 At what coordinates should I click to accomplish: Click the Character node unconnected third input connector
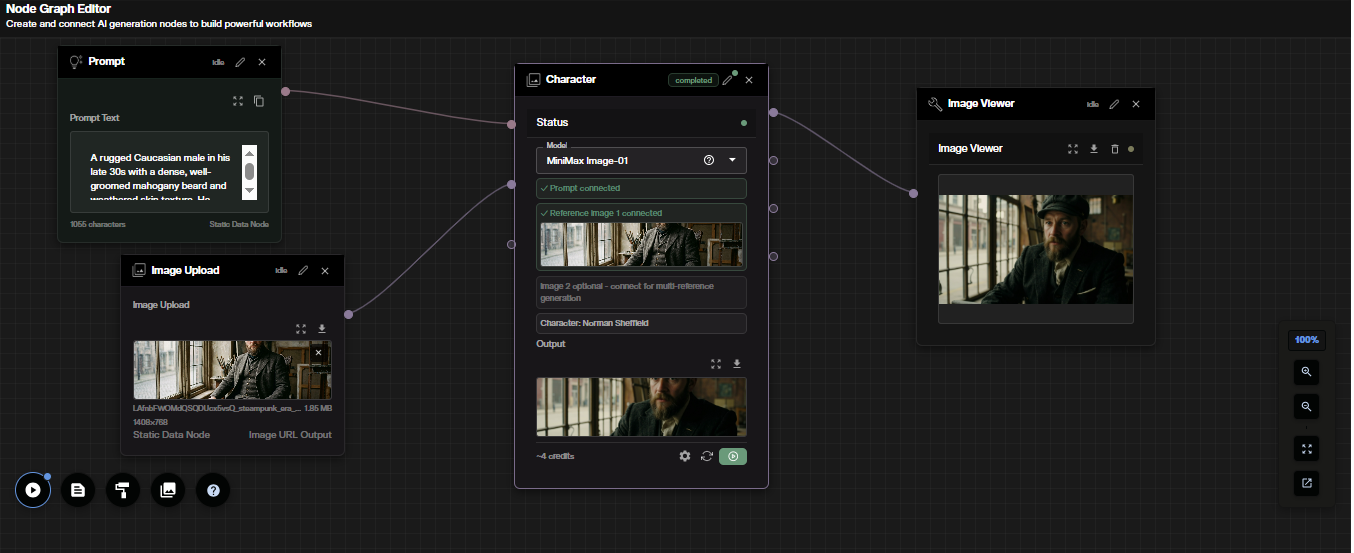tap(511, 244)
